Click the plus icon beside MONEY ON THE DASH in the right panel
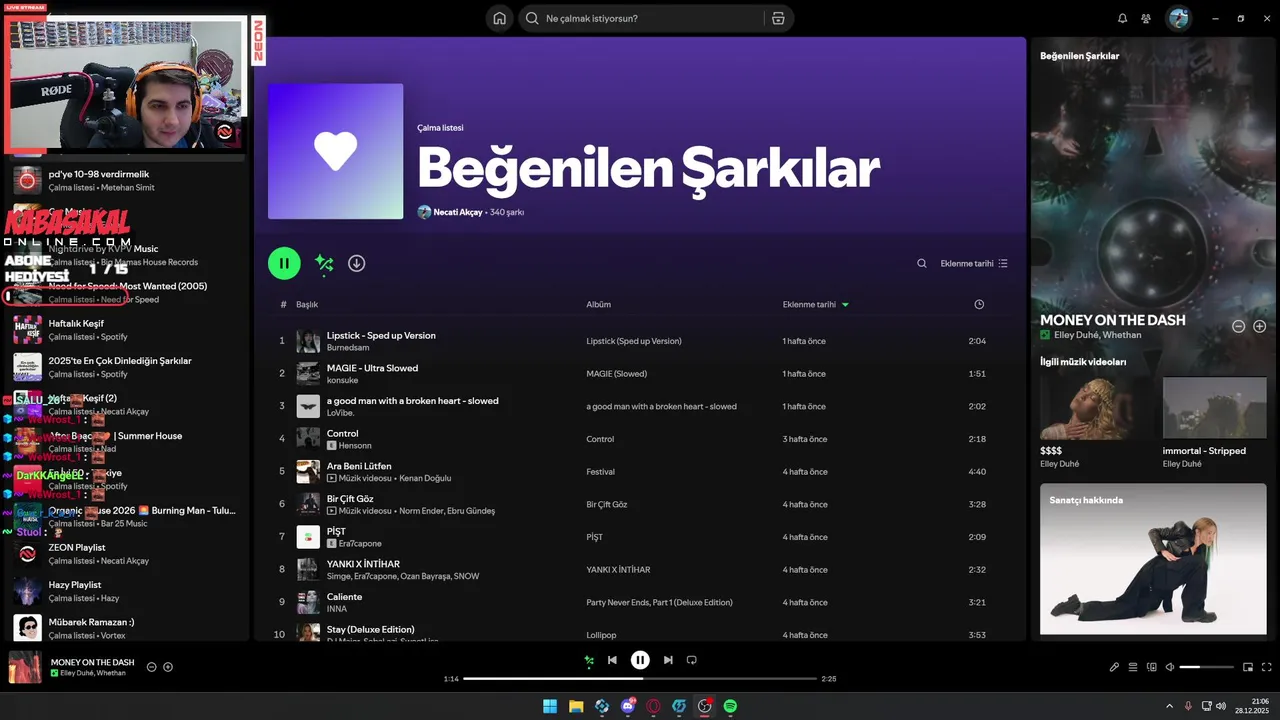 click(1259, 326)
